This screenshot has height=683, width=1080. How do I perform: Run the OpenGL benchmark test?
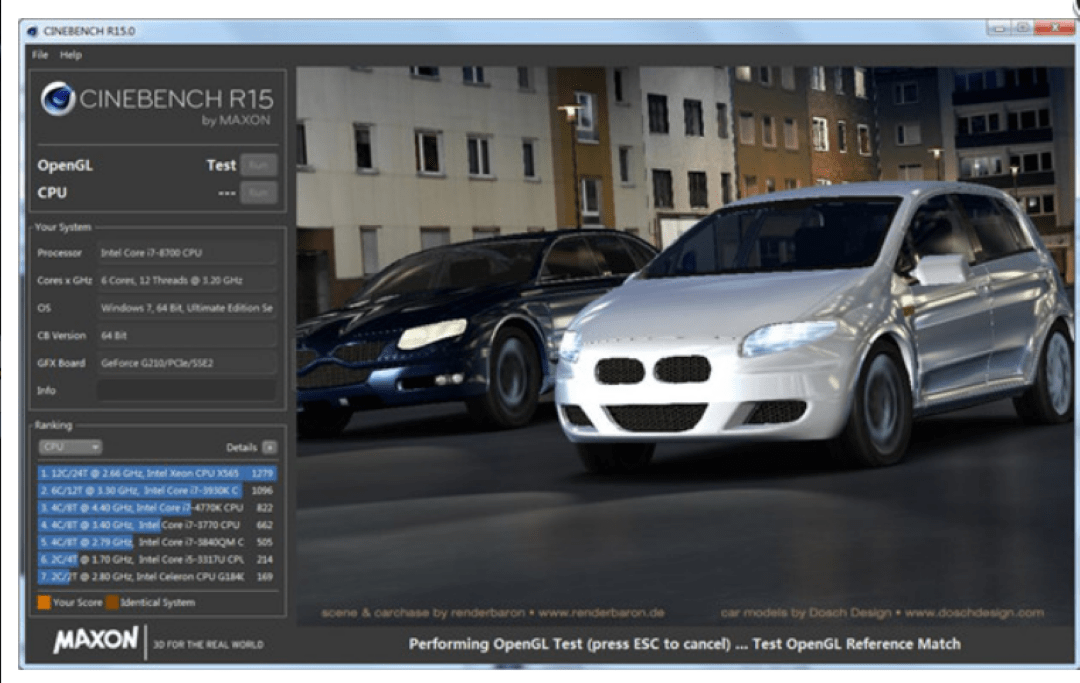point(258,165)
